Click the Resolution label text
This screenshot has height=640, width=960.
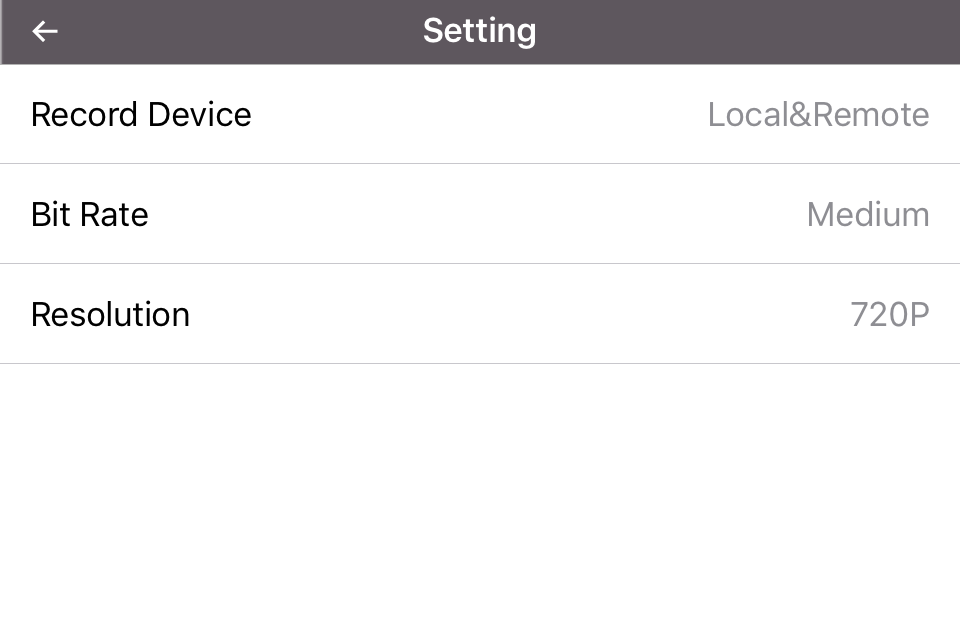(x=110, y=314)
